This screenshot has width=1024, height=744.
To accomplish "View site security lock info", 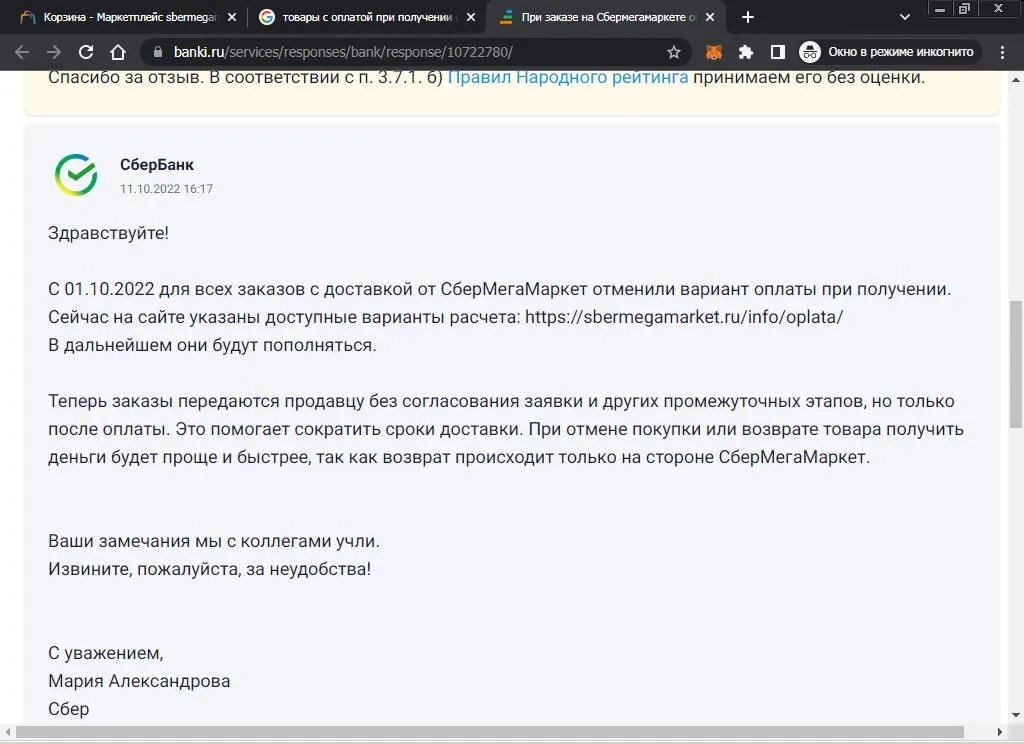I will 157,52.
